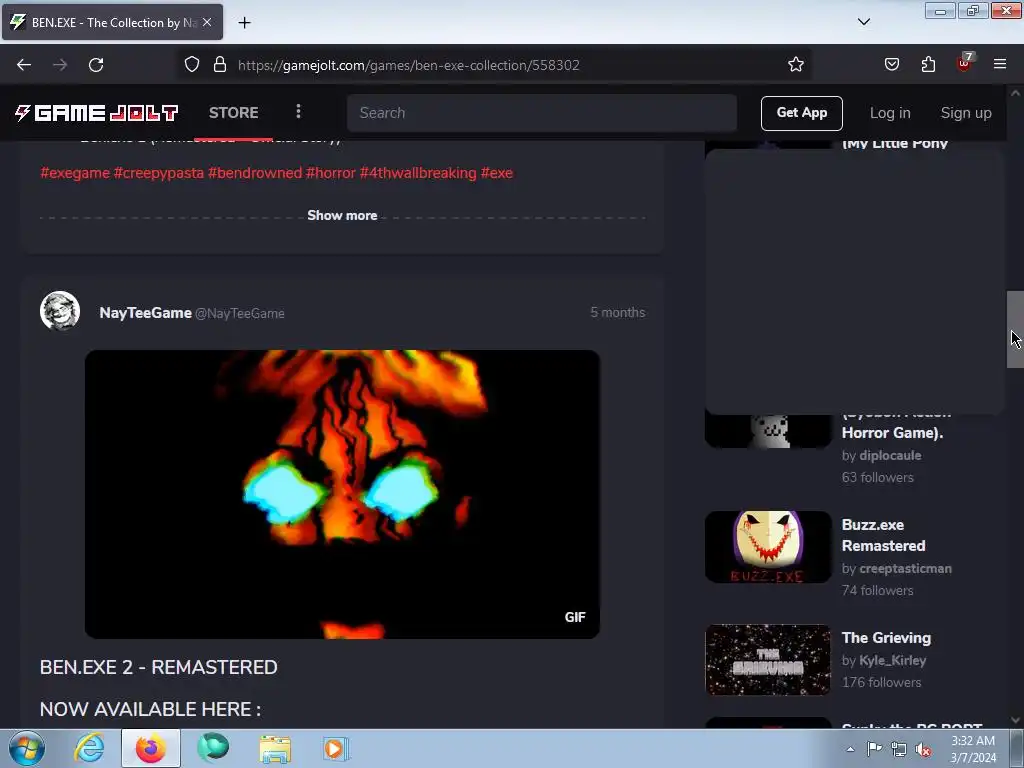This screenshot has height=768, width=1024.
Task: Click the Get App button
Action: coord(801,113)
